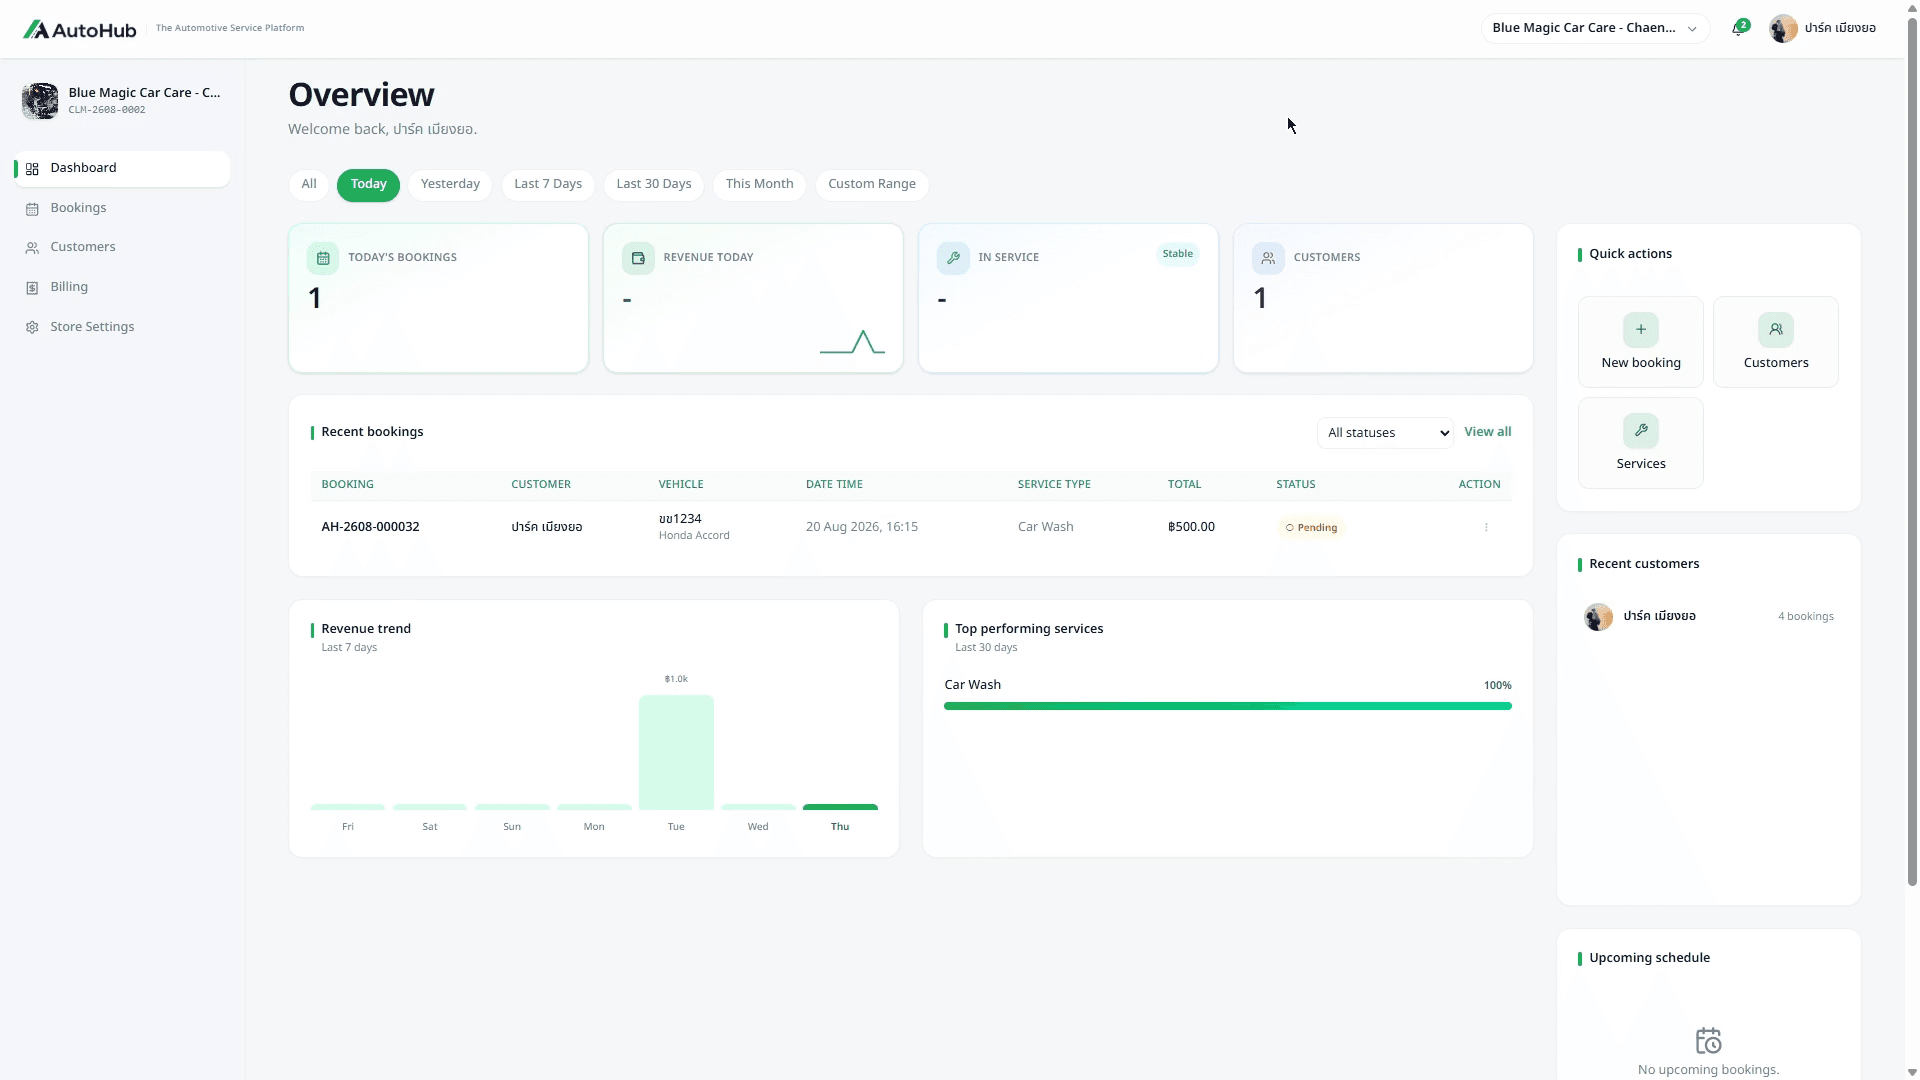Select the Today filter
This screenshot has height=1080, width=1920.
click(x=368, y=185)
